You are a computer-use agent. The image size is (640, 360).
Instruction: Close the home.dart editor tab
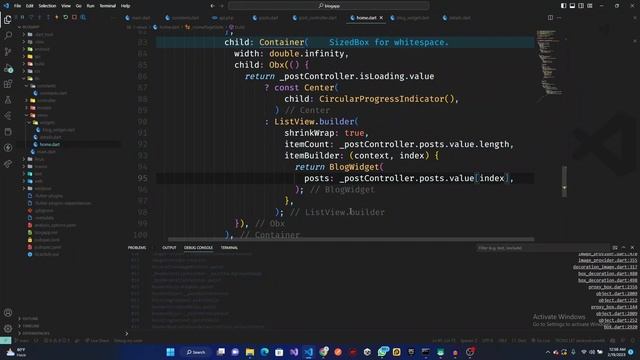(381, 18)
